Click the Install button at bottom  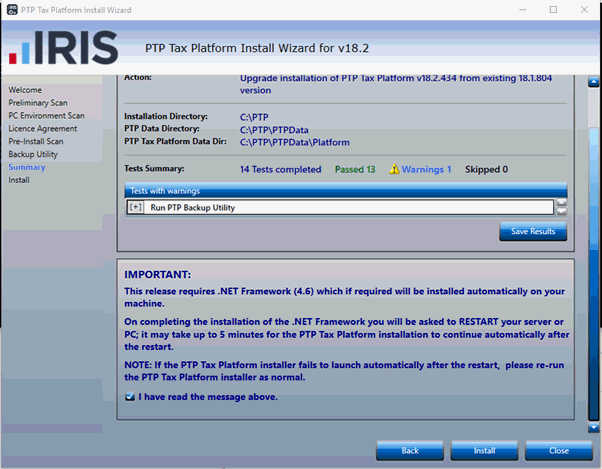(x=484, y=450)
